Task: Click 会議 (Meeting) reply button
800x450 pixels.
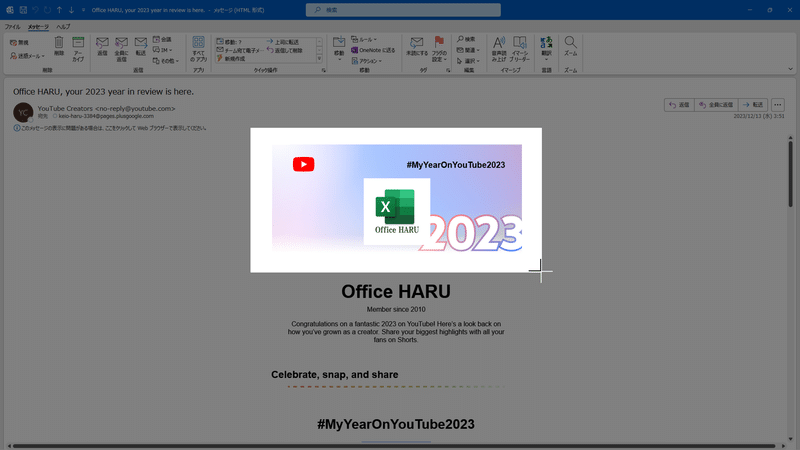Action: tap(162, 39)
